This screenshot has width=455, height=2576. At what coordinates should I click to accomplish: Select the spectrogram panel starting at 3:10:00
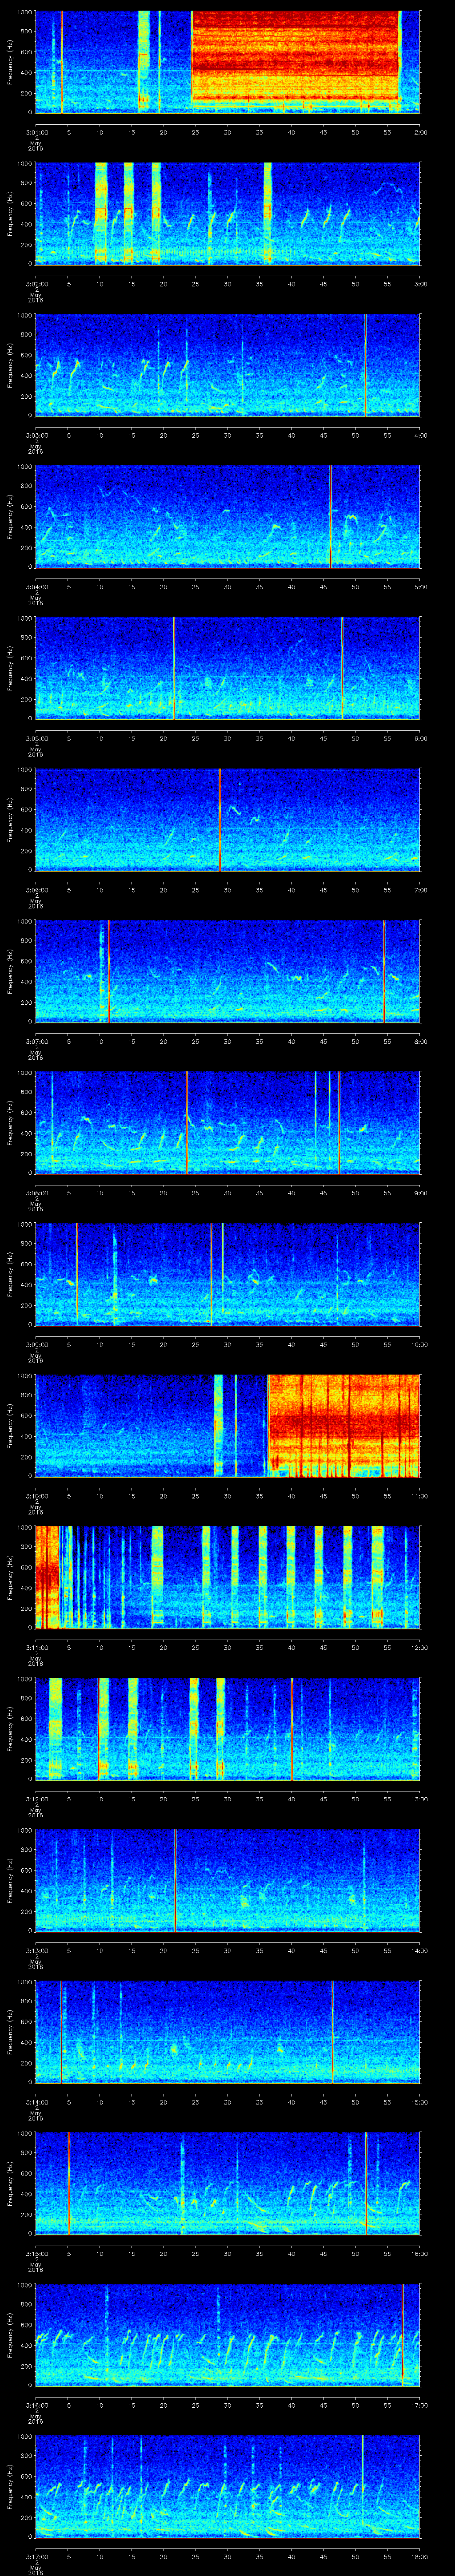(x=228, y=1425)
